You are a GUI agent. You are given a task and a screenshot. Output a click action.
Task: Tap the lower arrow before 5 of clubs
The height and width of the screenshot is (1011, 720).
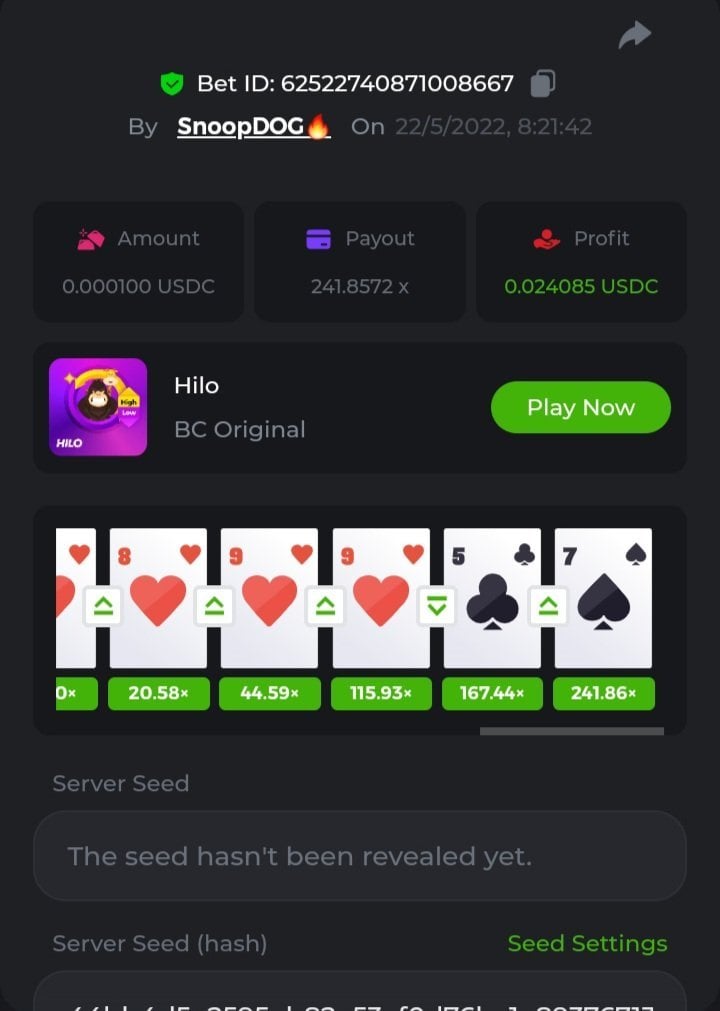pyautogui.click(x=437, y=606)
